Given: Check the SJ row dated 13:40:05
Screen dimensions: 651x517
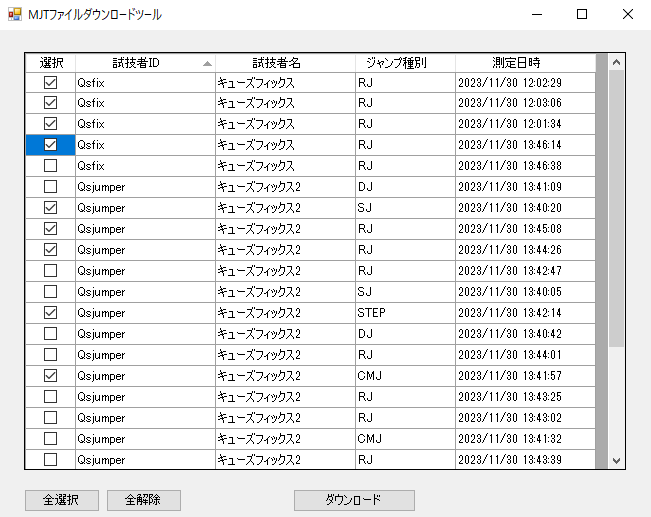Looking at the screenshot, I should [50, 292].
